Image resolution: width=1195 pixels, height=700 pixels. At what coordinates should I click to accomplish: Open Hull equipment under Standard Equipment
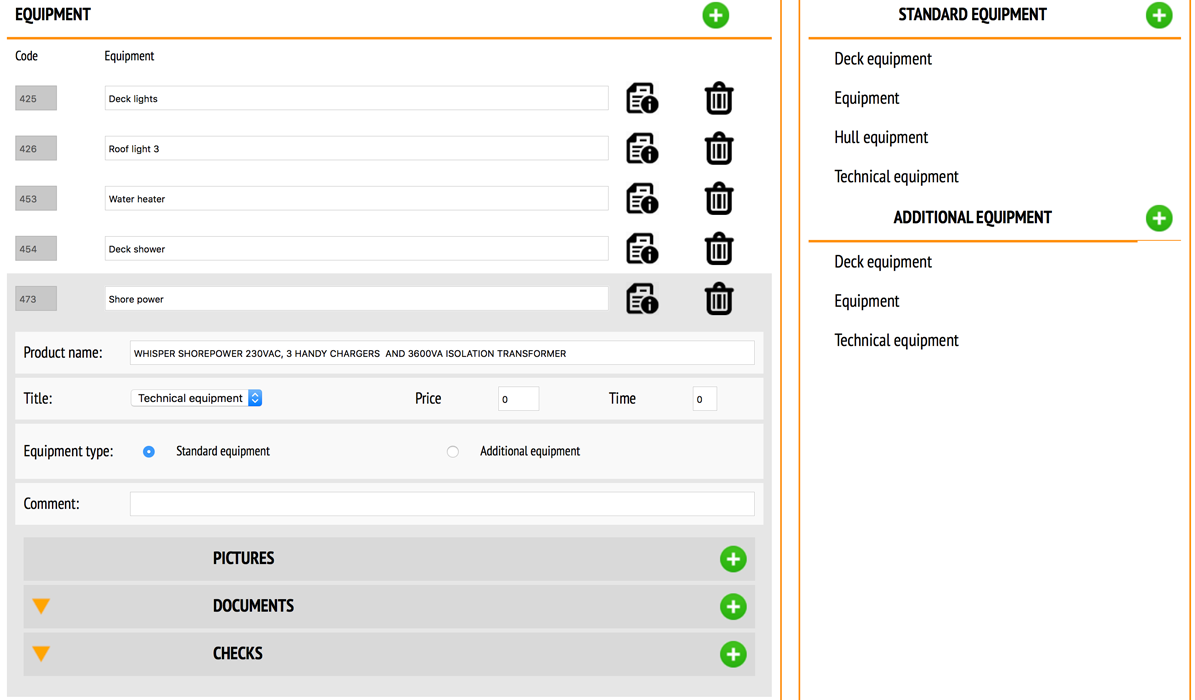[880, 138]
